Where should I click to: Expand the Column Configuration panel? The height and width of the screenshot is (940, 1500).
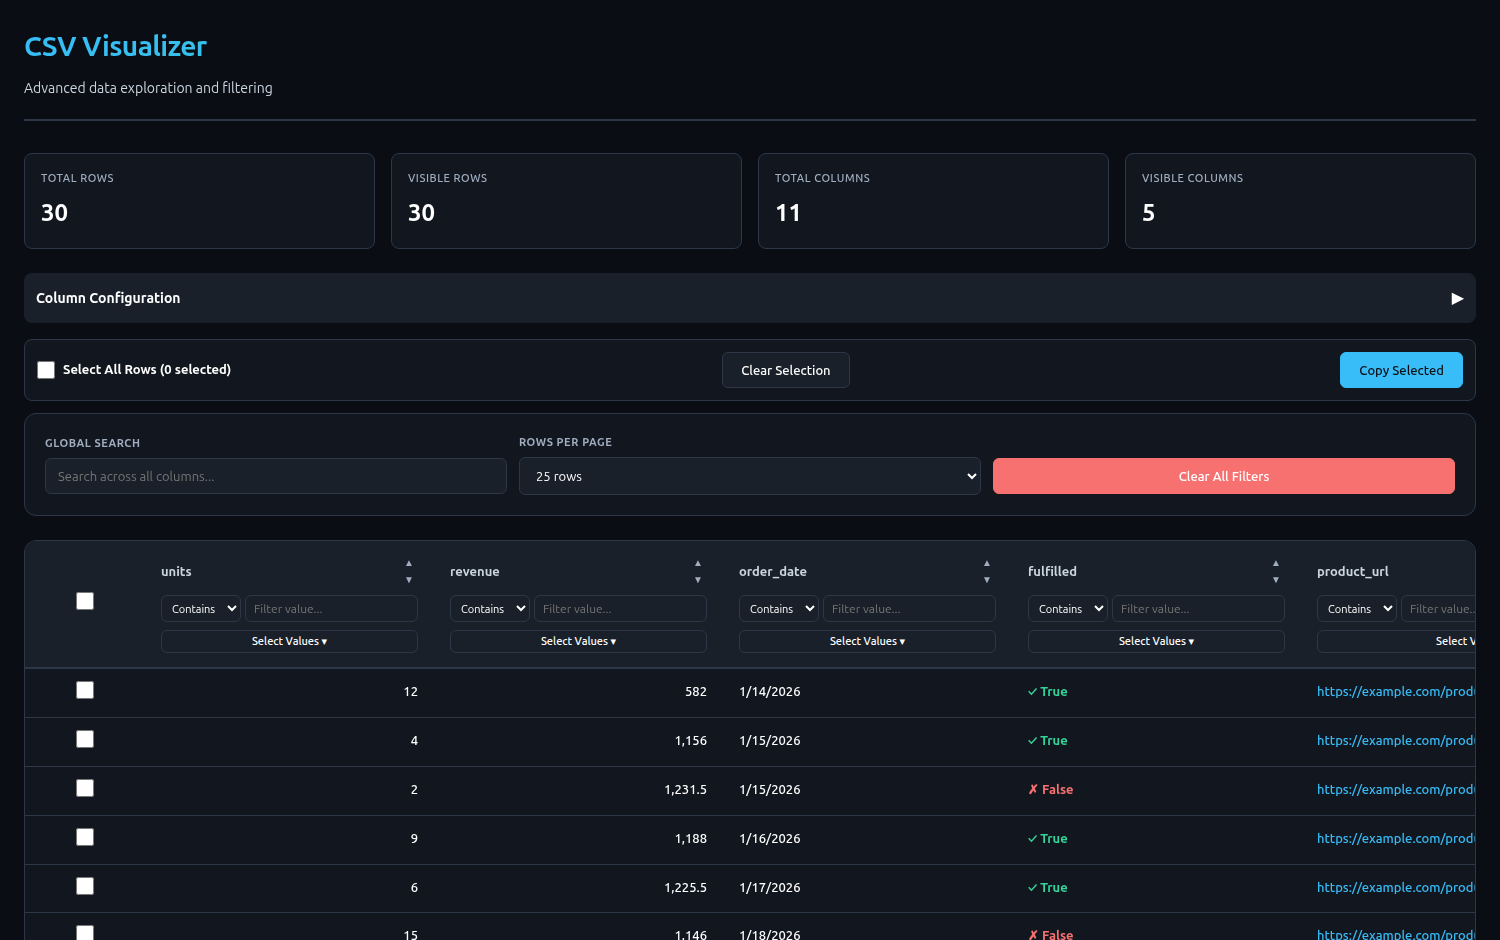[750, 298]
